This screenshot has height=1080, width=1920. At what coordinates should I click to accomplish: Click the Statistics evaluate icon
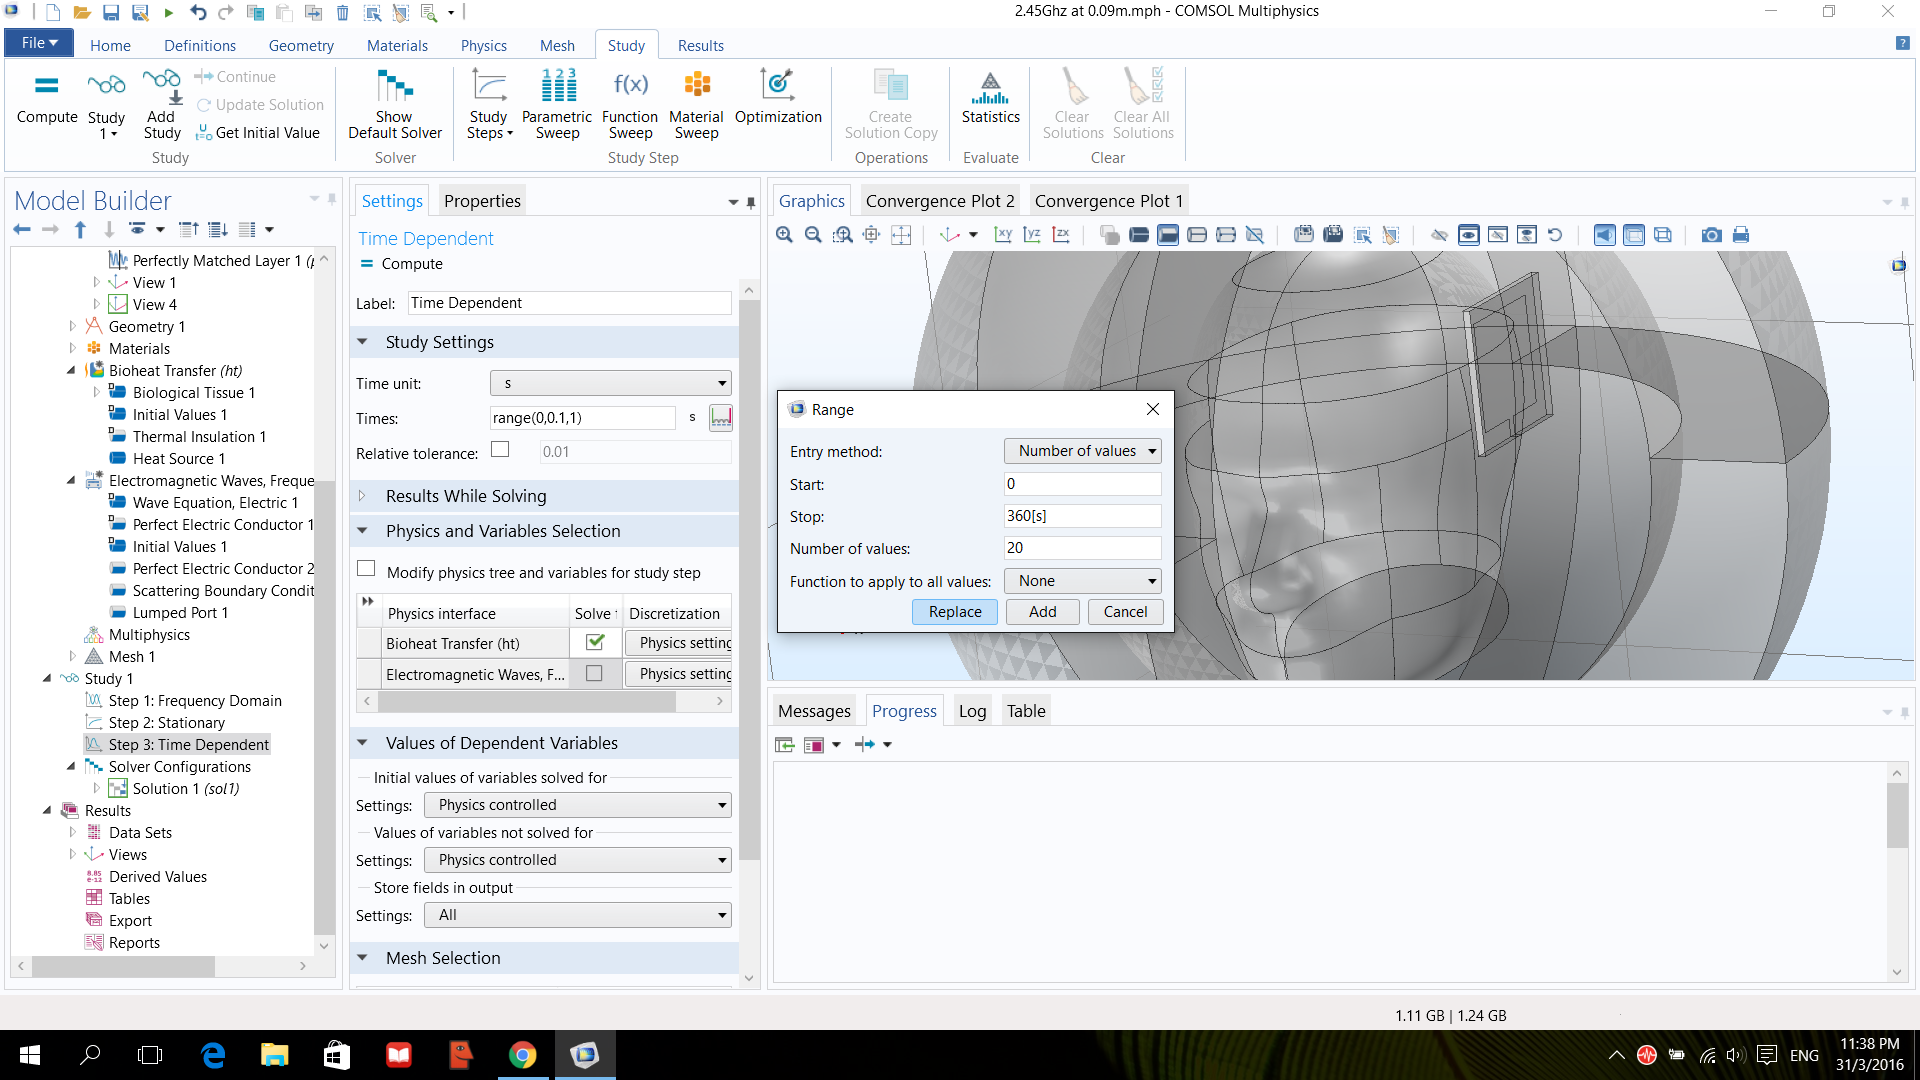click(x=990, y=100)
